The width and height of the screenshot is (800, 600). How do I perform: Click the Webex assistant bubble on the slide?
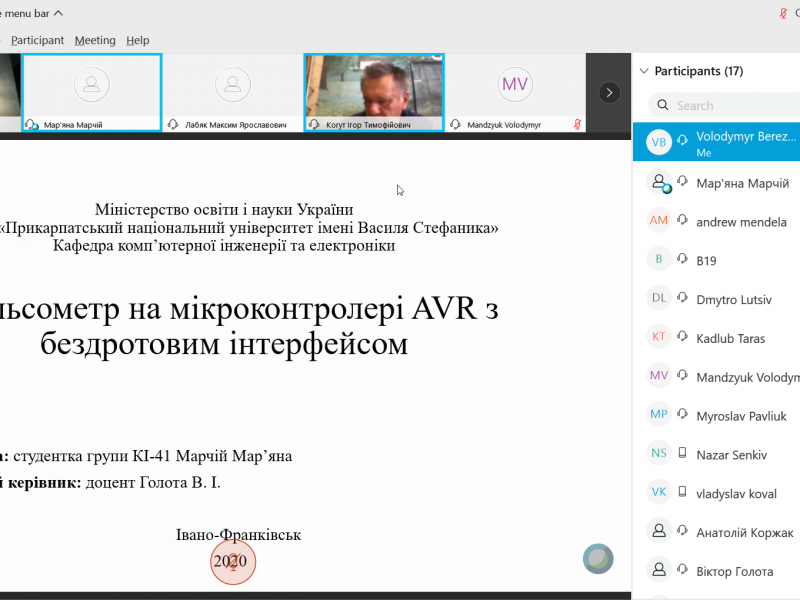click(598, 559)
